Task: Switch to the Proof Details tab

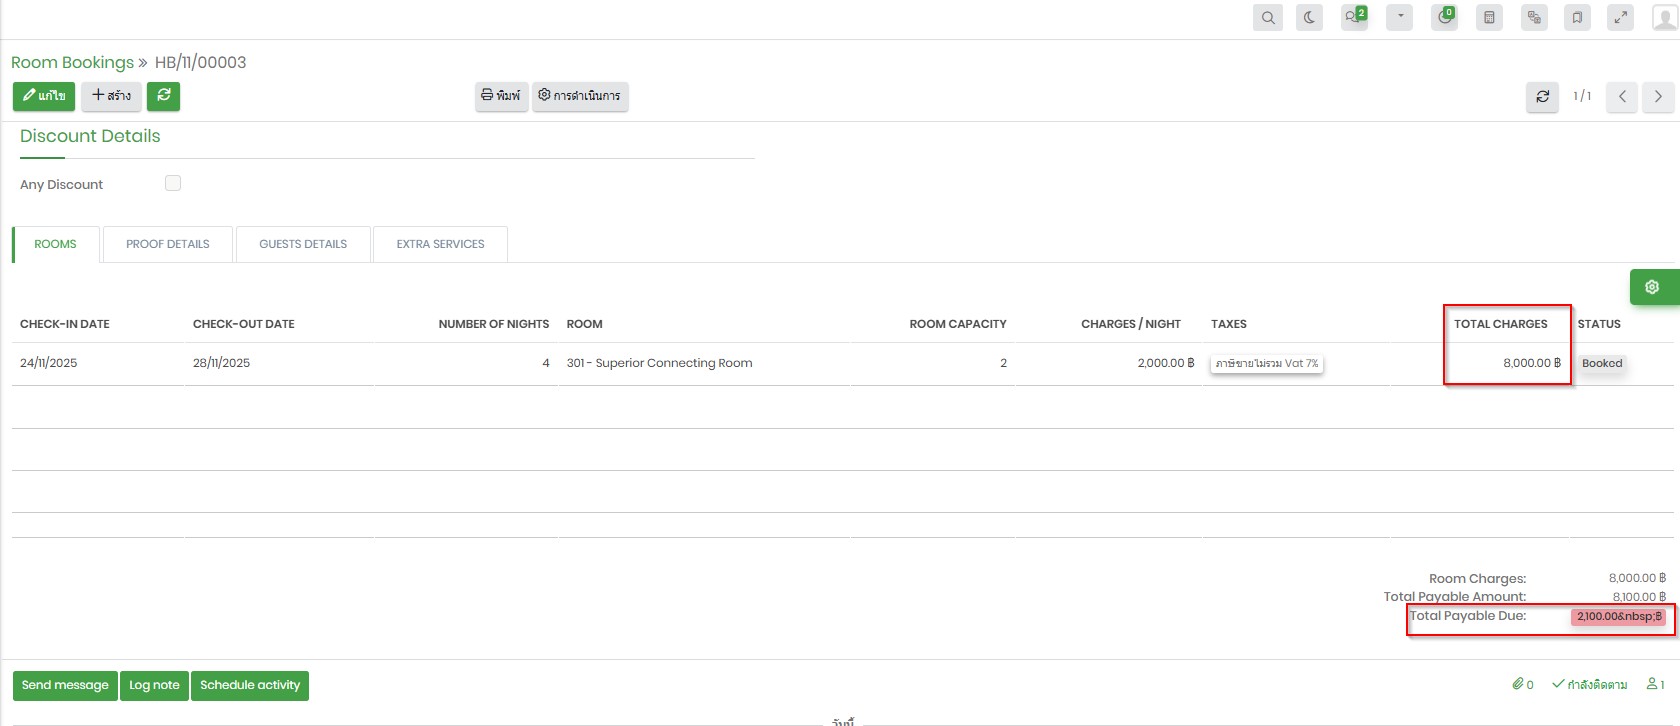Action: (x=168, y=244)
